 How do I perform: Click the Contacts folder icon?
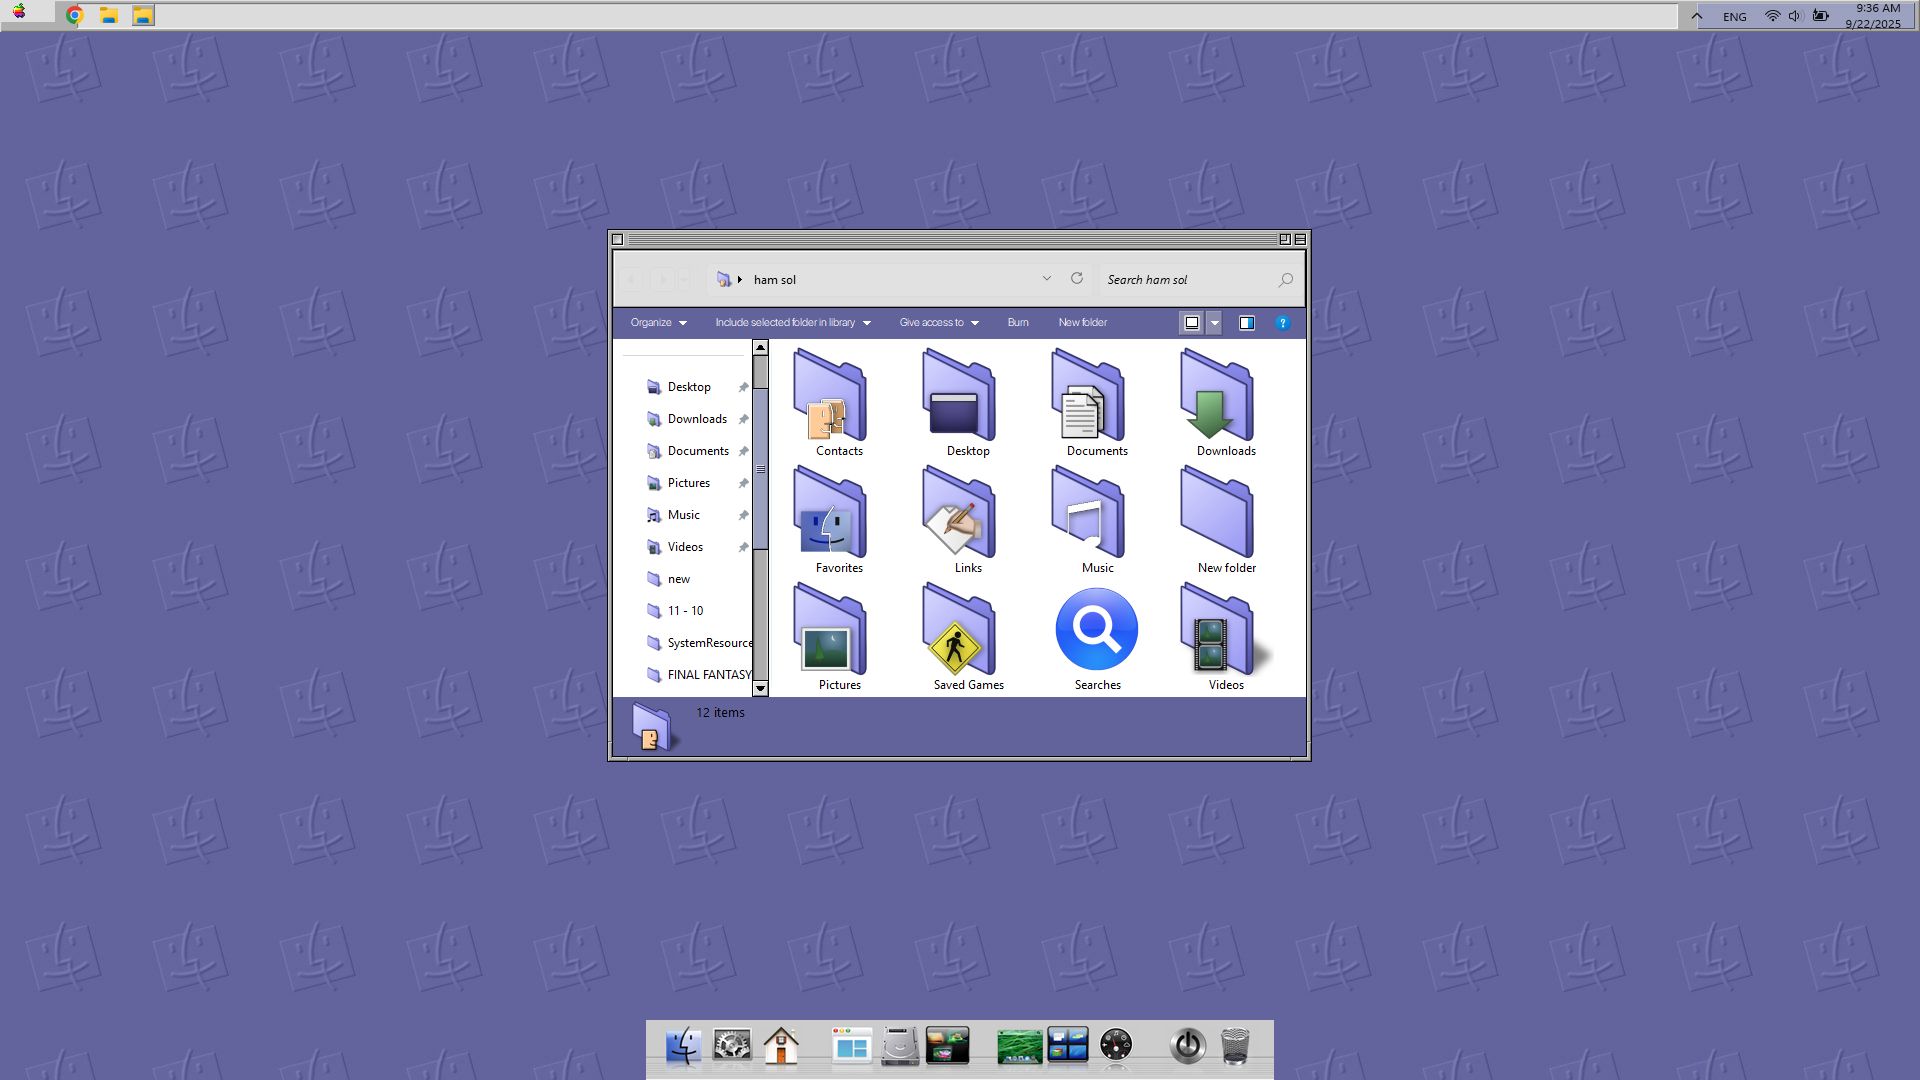point(830,399)
